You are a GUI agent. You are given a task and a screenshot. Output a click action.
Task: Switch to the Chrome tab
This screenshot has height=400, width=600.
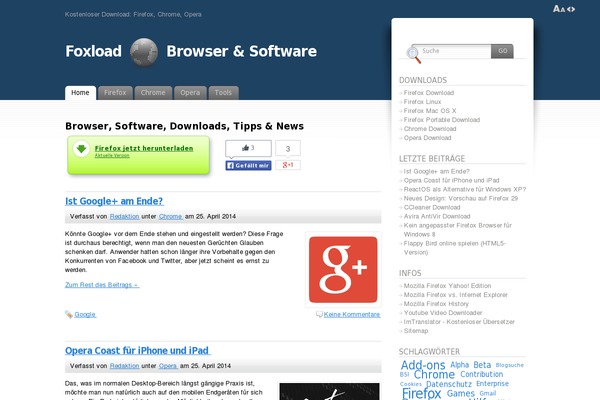[x=153, y=93]
